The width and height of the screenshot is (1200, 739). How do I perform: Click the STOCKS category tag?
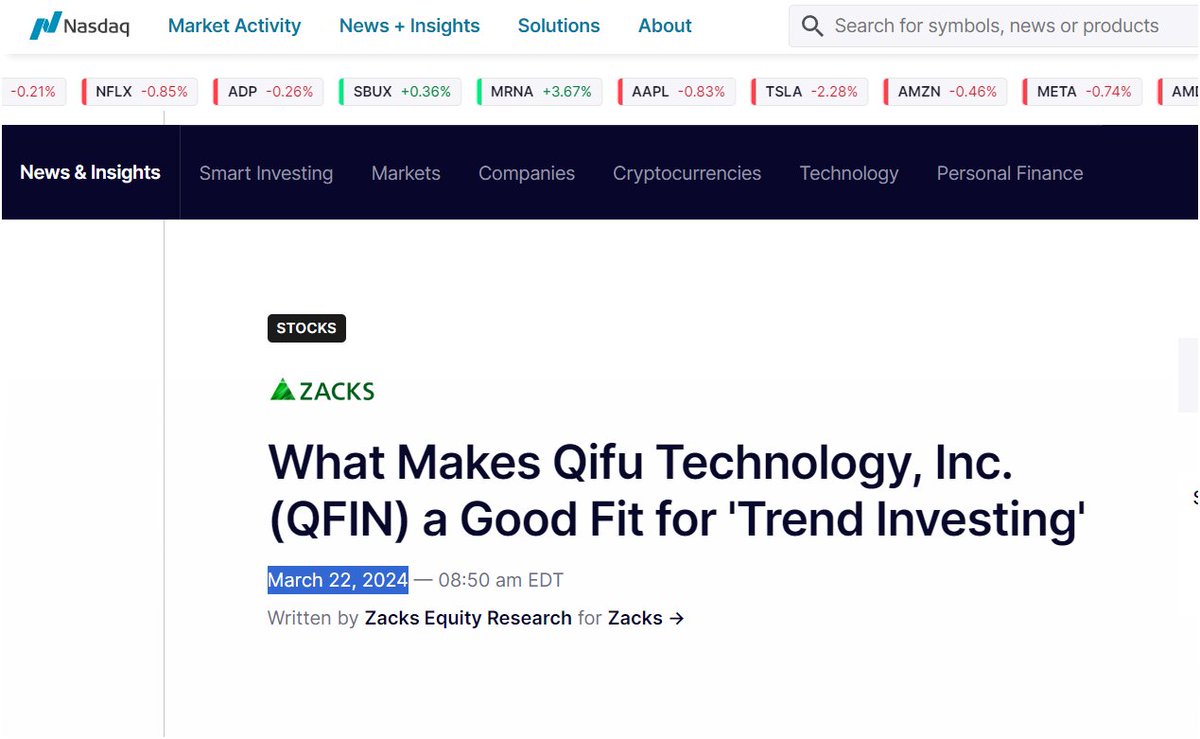(x=306, y=328)
